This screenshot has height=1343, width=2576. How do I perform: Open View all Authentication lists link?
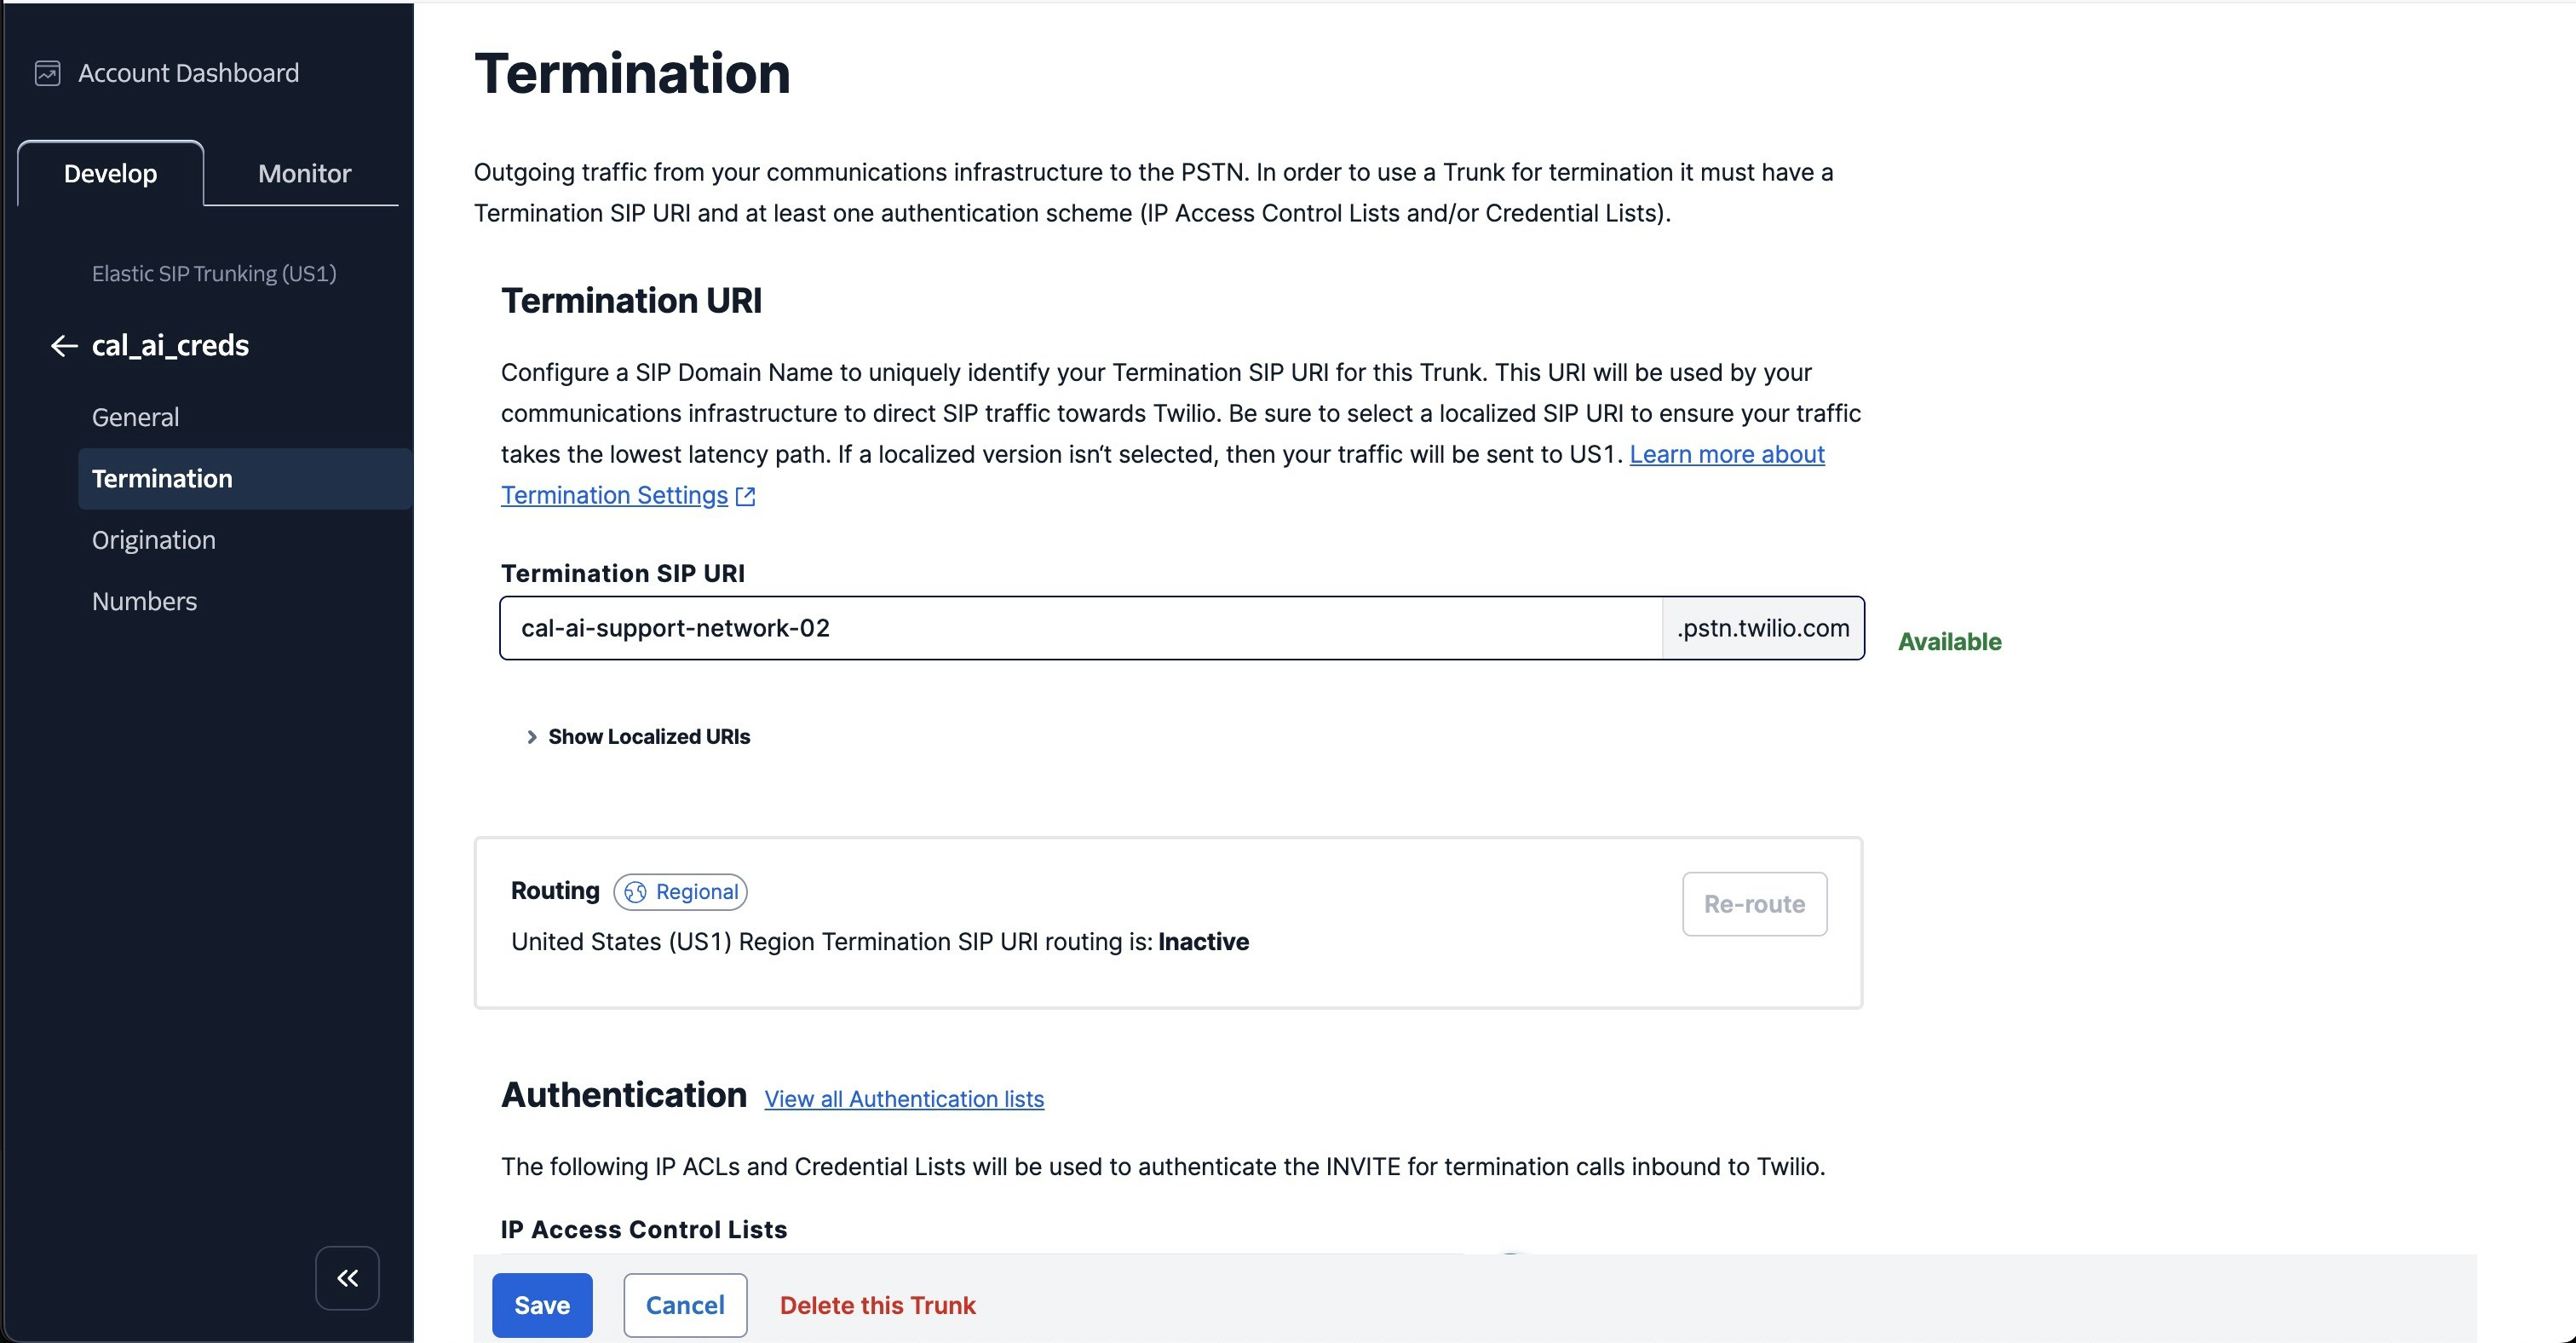point(903,1099)
